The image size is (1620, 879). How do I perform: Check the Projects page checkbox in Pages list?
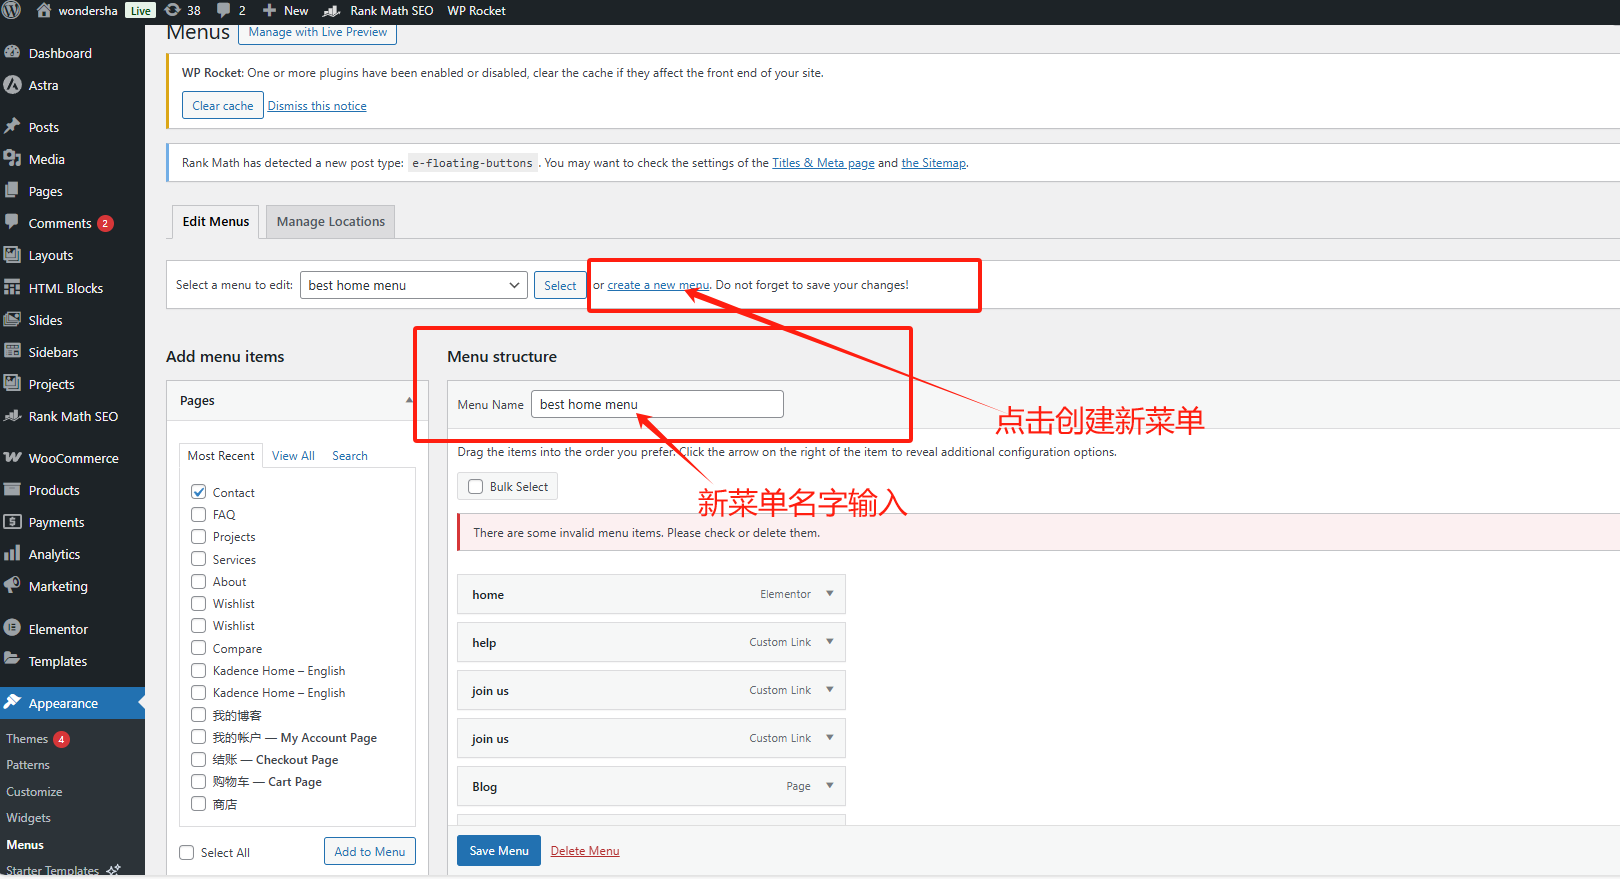[x=199, y=536]
